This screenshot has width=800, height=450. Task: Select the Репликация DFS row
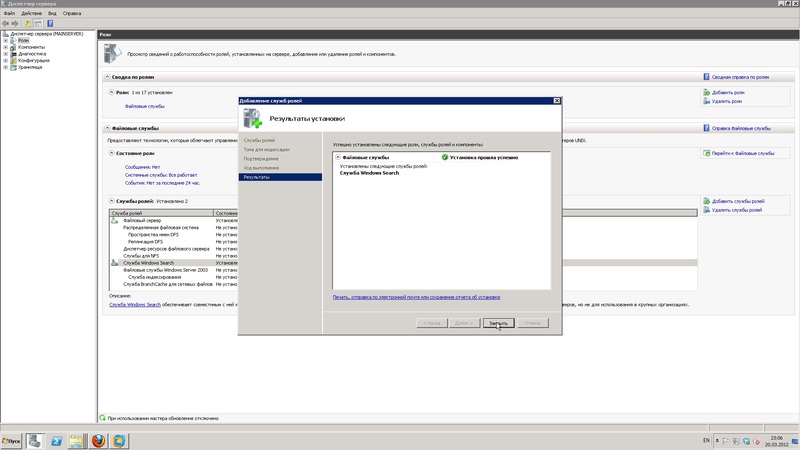coord(145,242)
